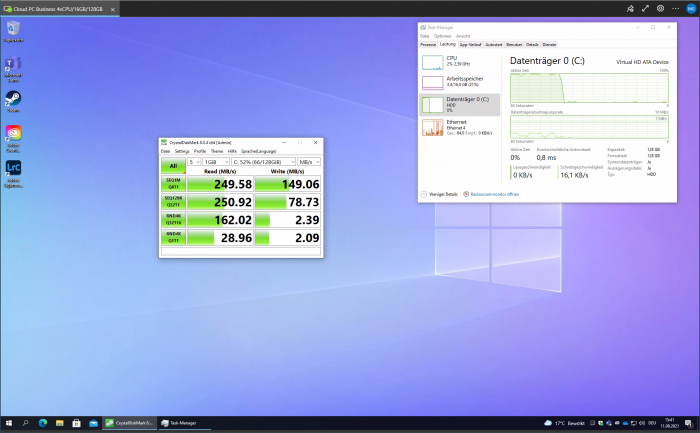Open the taskbar search magnifier
Viewport: 700px width, 433px height.
click(25, 423)
